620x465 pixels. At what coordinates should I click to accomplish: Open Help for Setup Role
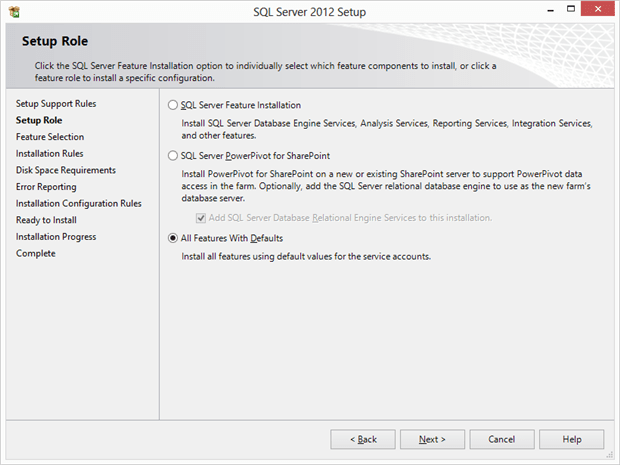point(571,439)
